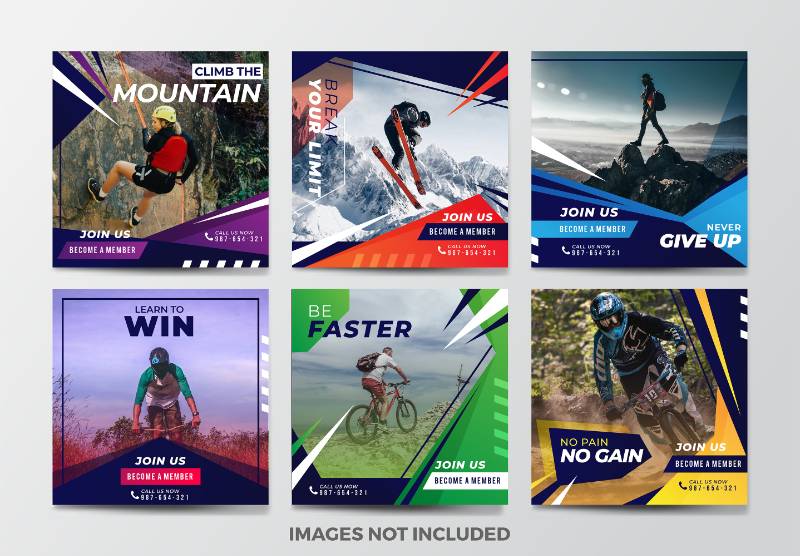800x556 pixels.
Task: Click the phone icon on the purple climbing card
Action: 209,236
